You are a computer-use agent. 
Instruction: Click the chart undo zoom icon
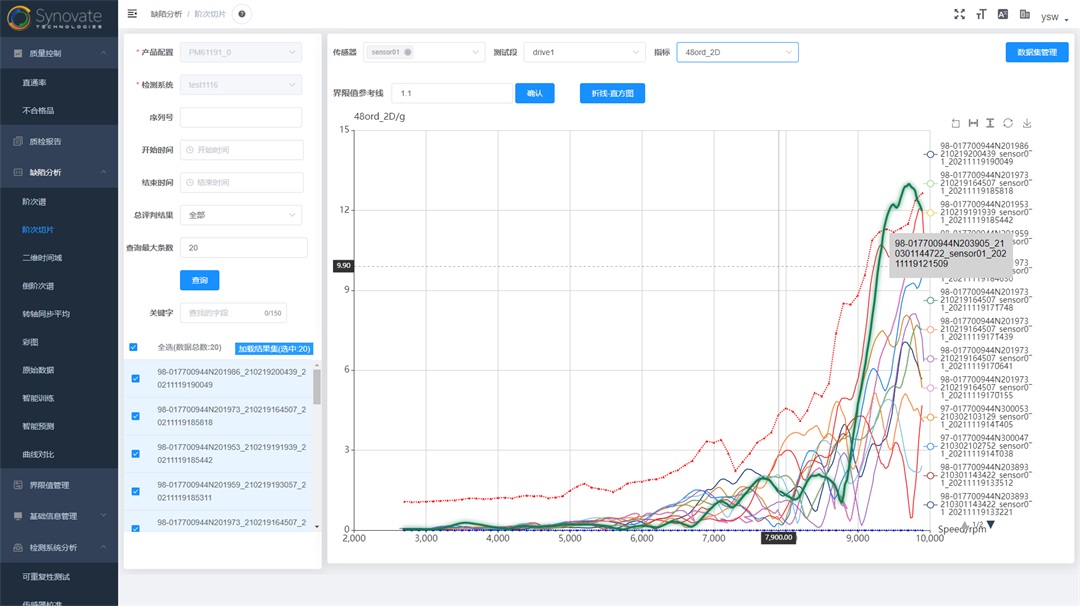pyautogui.click(x=955, y=123)
